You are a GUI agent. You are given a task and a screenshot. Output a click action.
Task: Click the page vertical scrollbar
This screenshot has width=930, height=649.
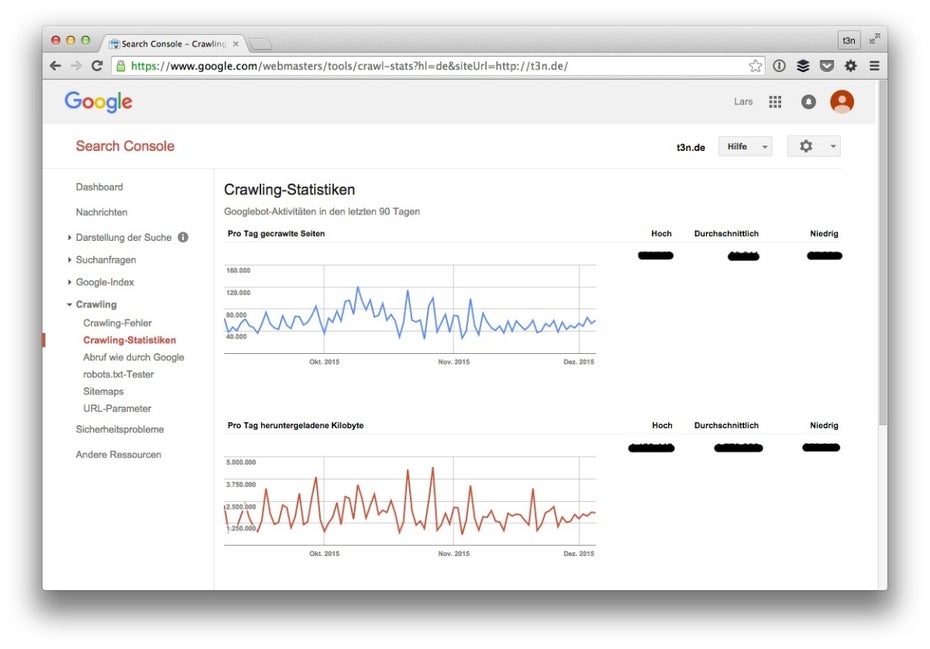(x=883, y=252)
